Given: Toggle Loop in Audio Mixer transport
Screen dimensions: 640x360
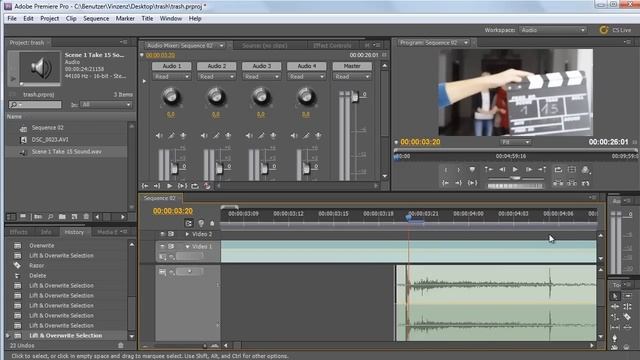Looking at the screenshot, I should click(x=195, y=186).
